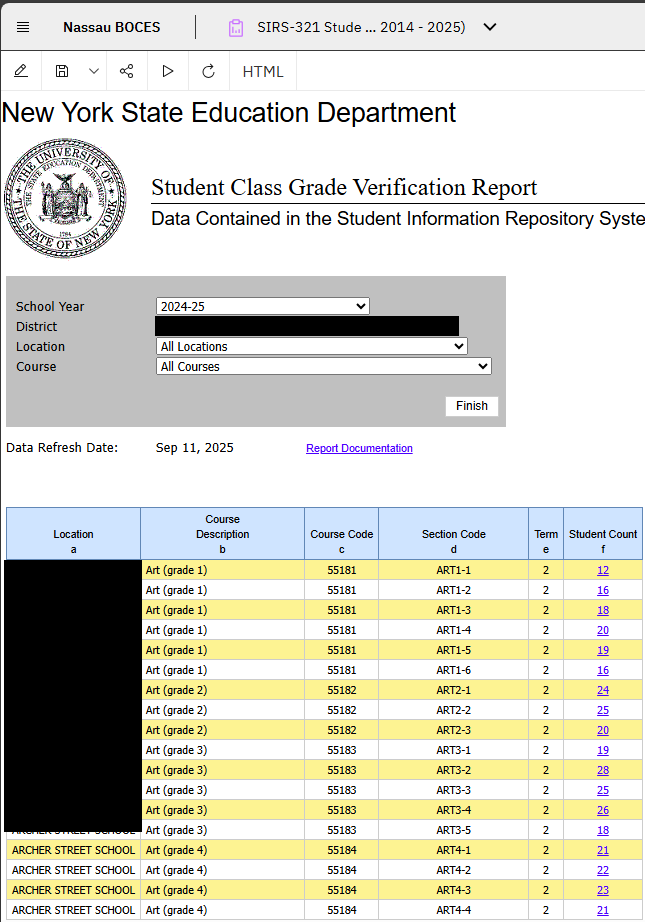Image resolution: width=645 pixels, height=922 pixels.
Task: Click the Term column header
Action: 546,534
